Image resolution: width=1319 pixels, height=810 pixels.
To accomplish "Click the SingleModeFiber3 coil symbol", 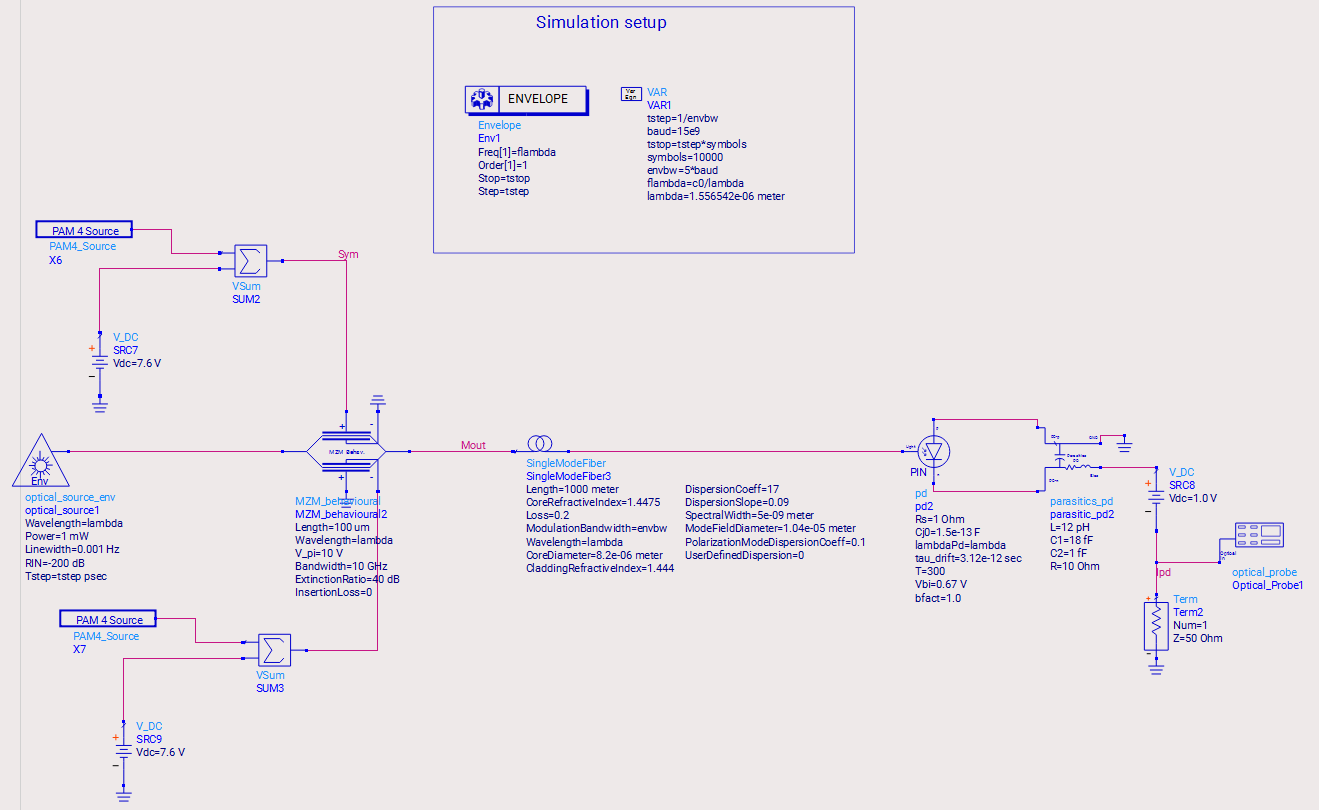I will 539,444.
